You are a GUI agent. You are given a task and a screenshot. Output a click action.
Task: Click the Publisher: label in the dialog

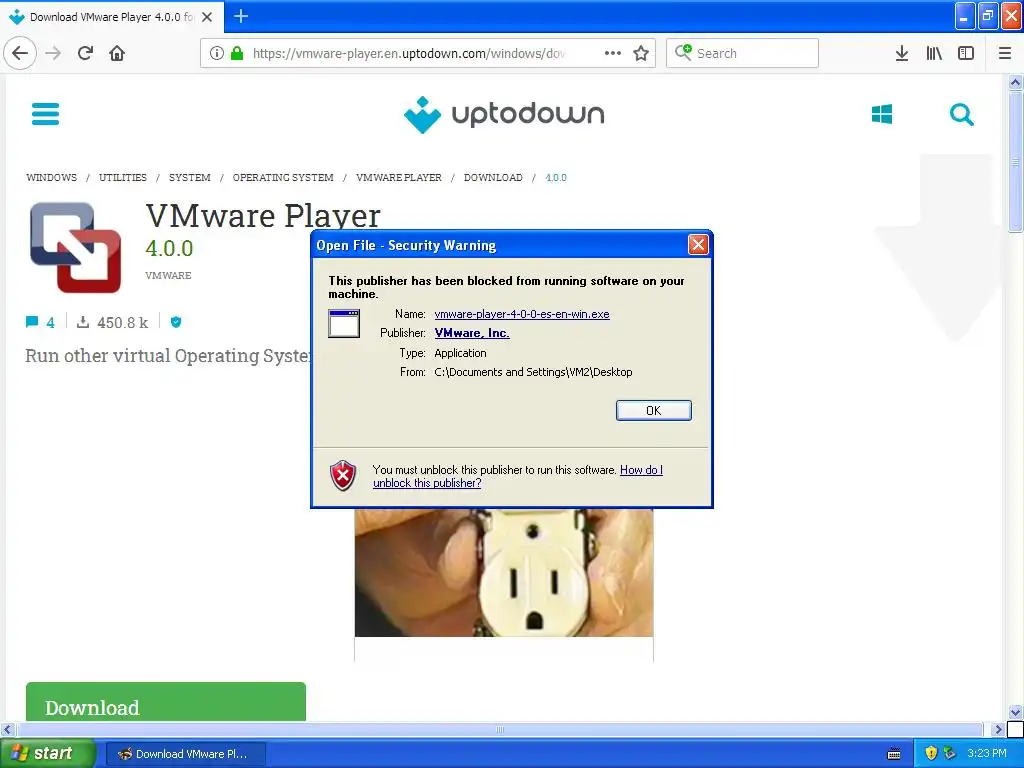click(402, 333)
